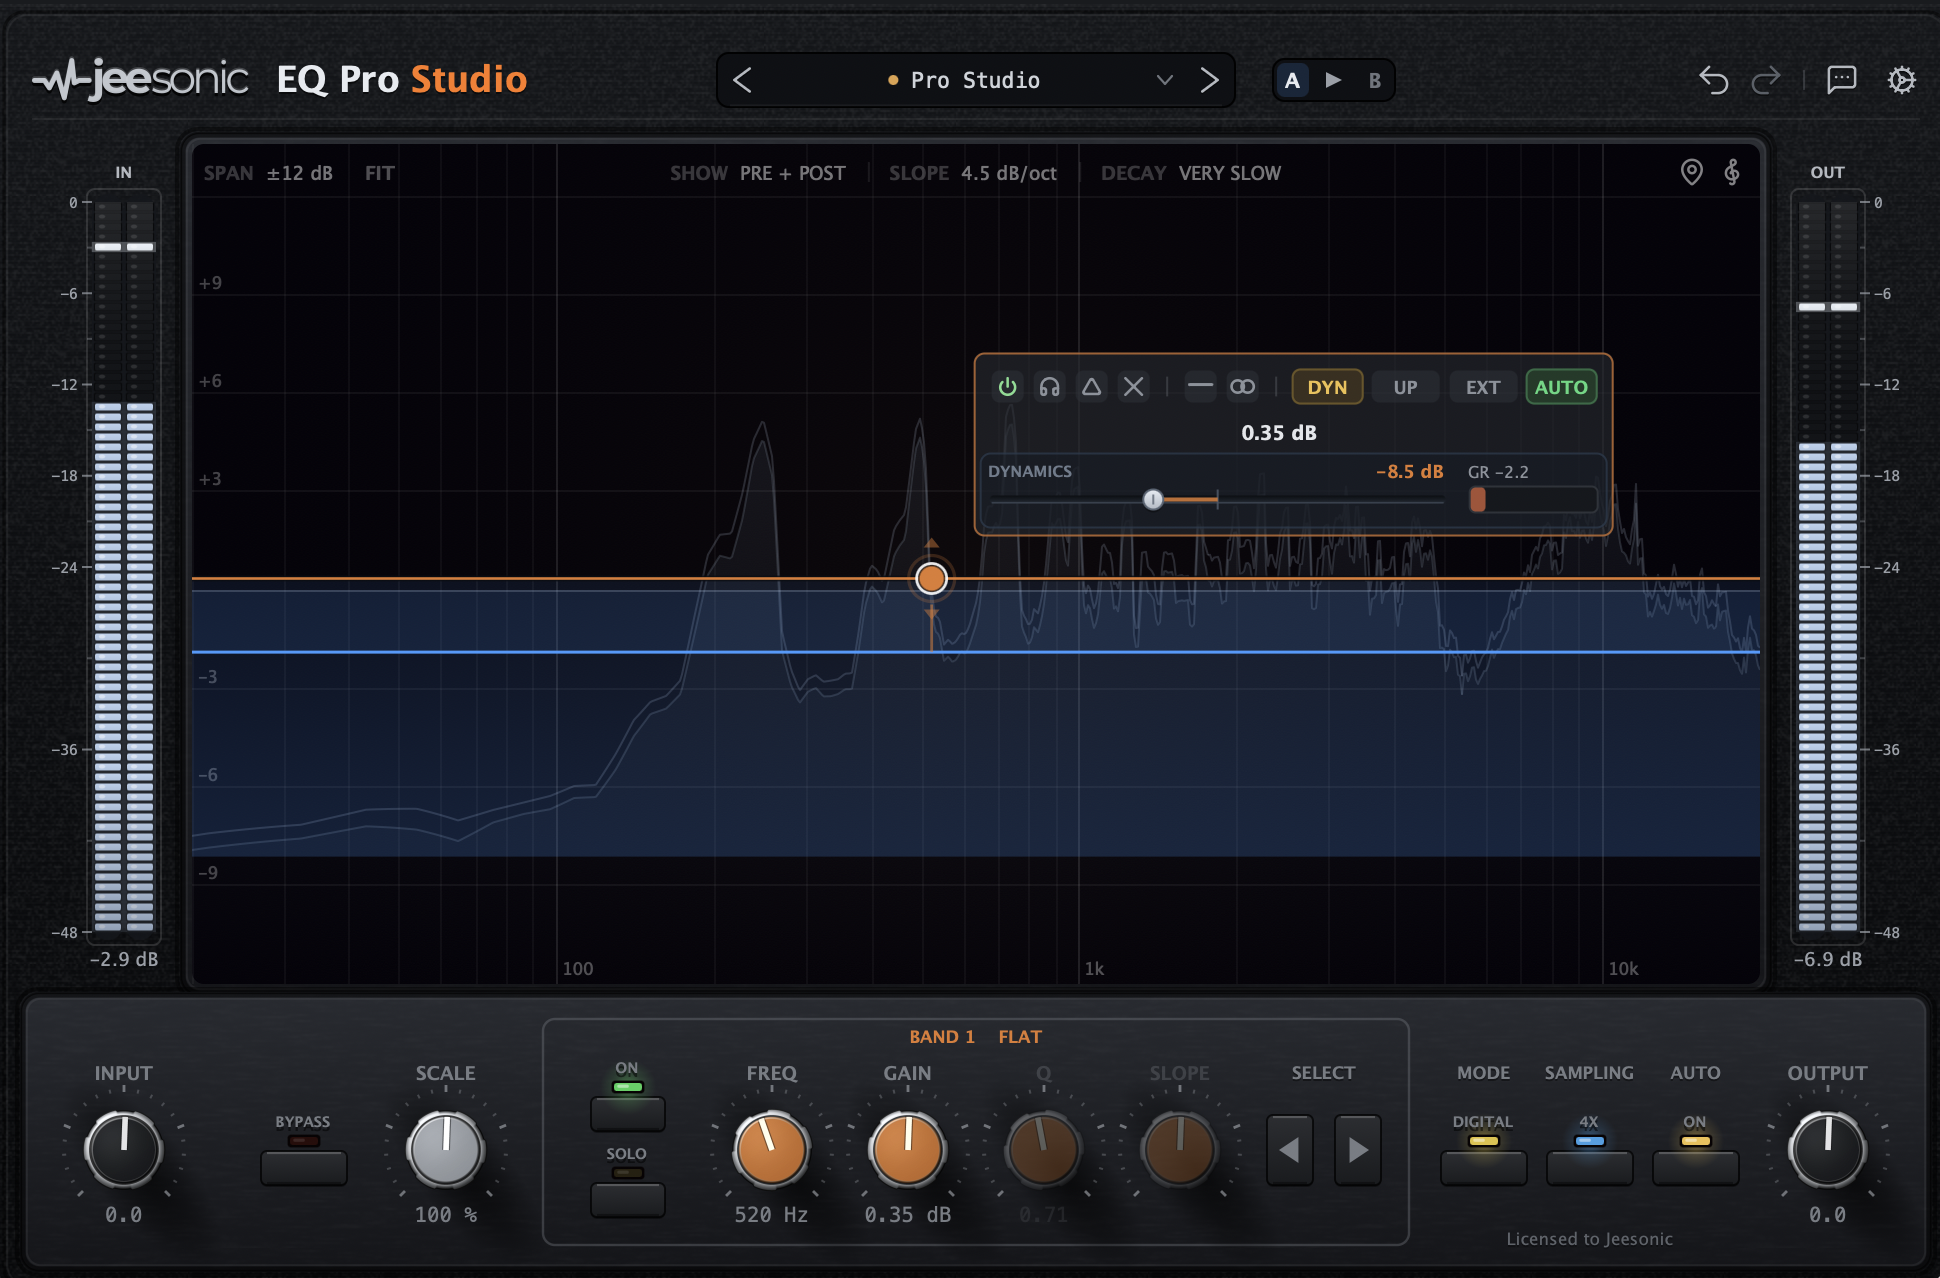Go to the next preset

[x=1209, y=80]
